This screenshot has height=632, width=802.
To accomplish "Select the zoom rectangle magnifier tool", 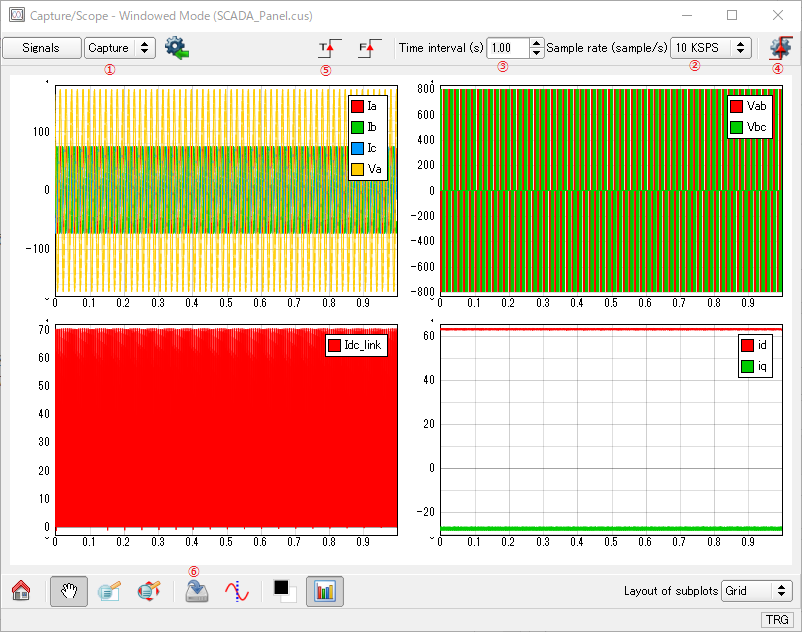I will (110, 591).
